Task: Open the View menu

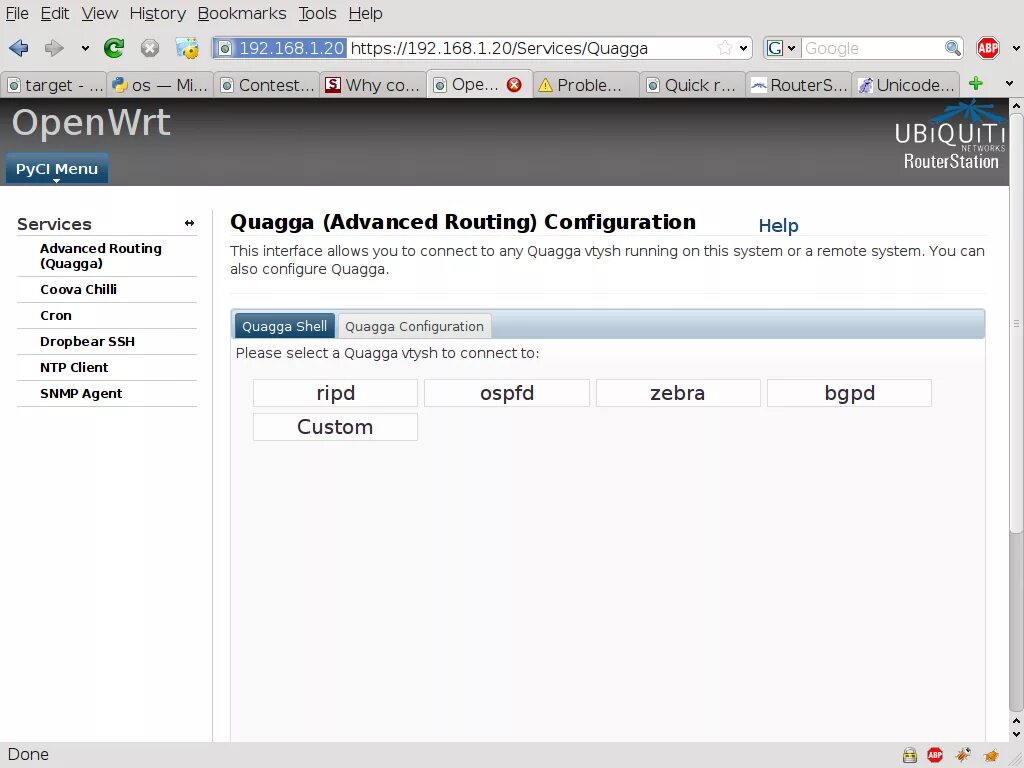Action: pyautogui.click(x=99, y=13)
